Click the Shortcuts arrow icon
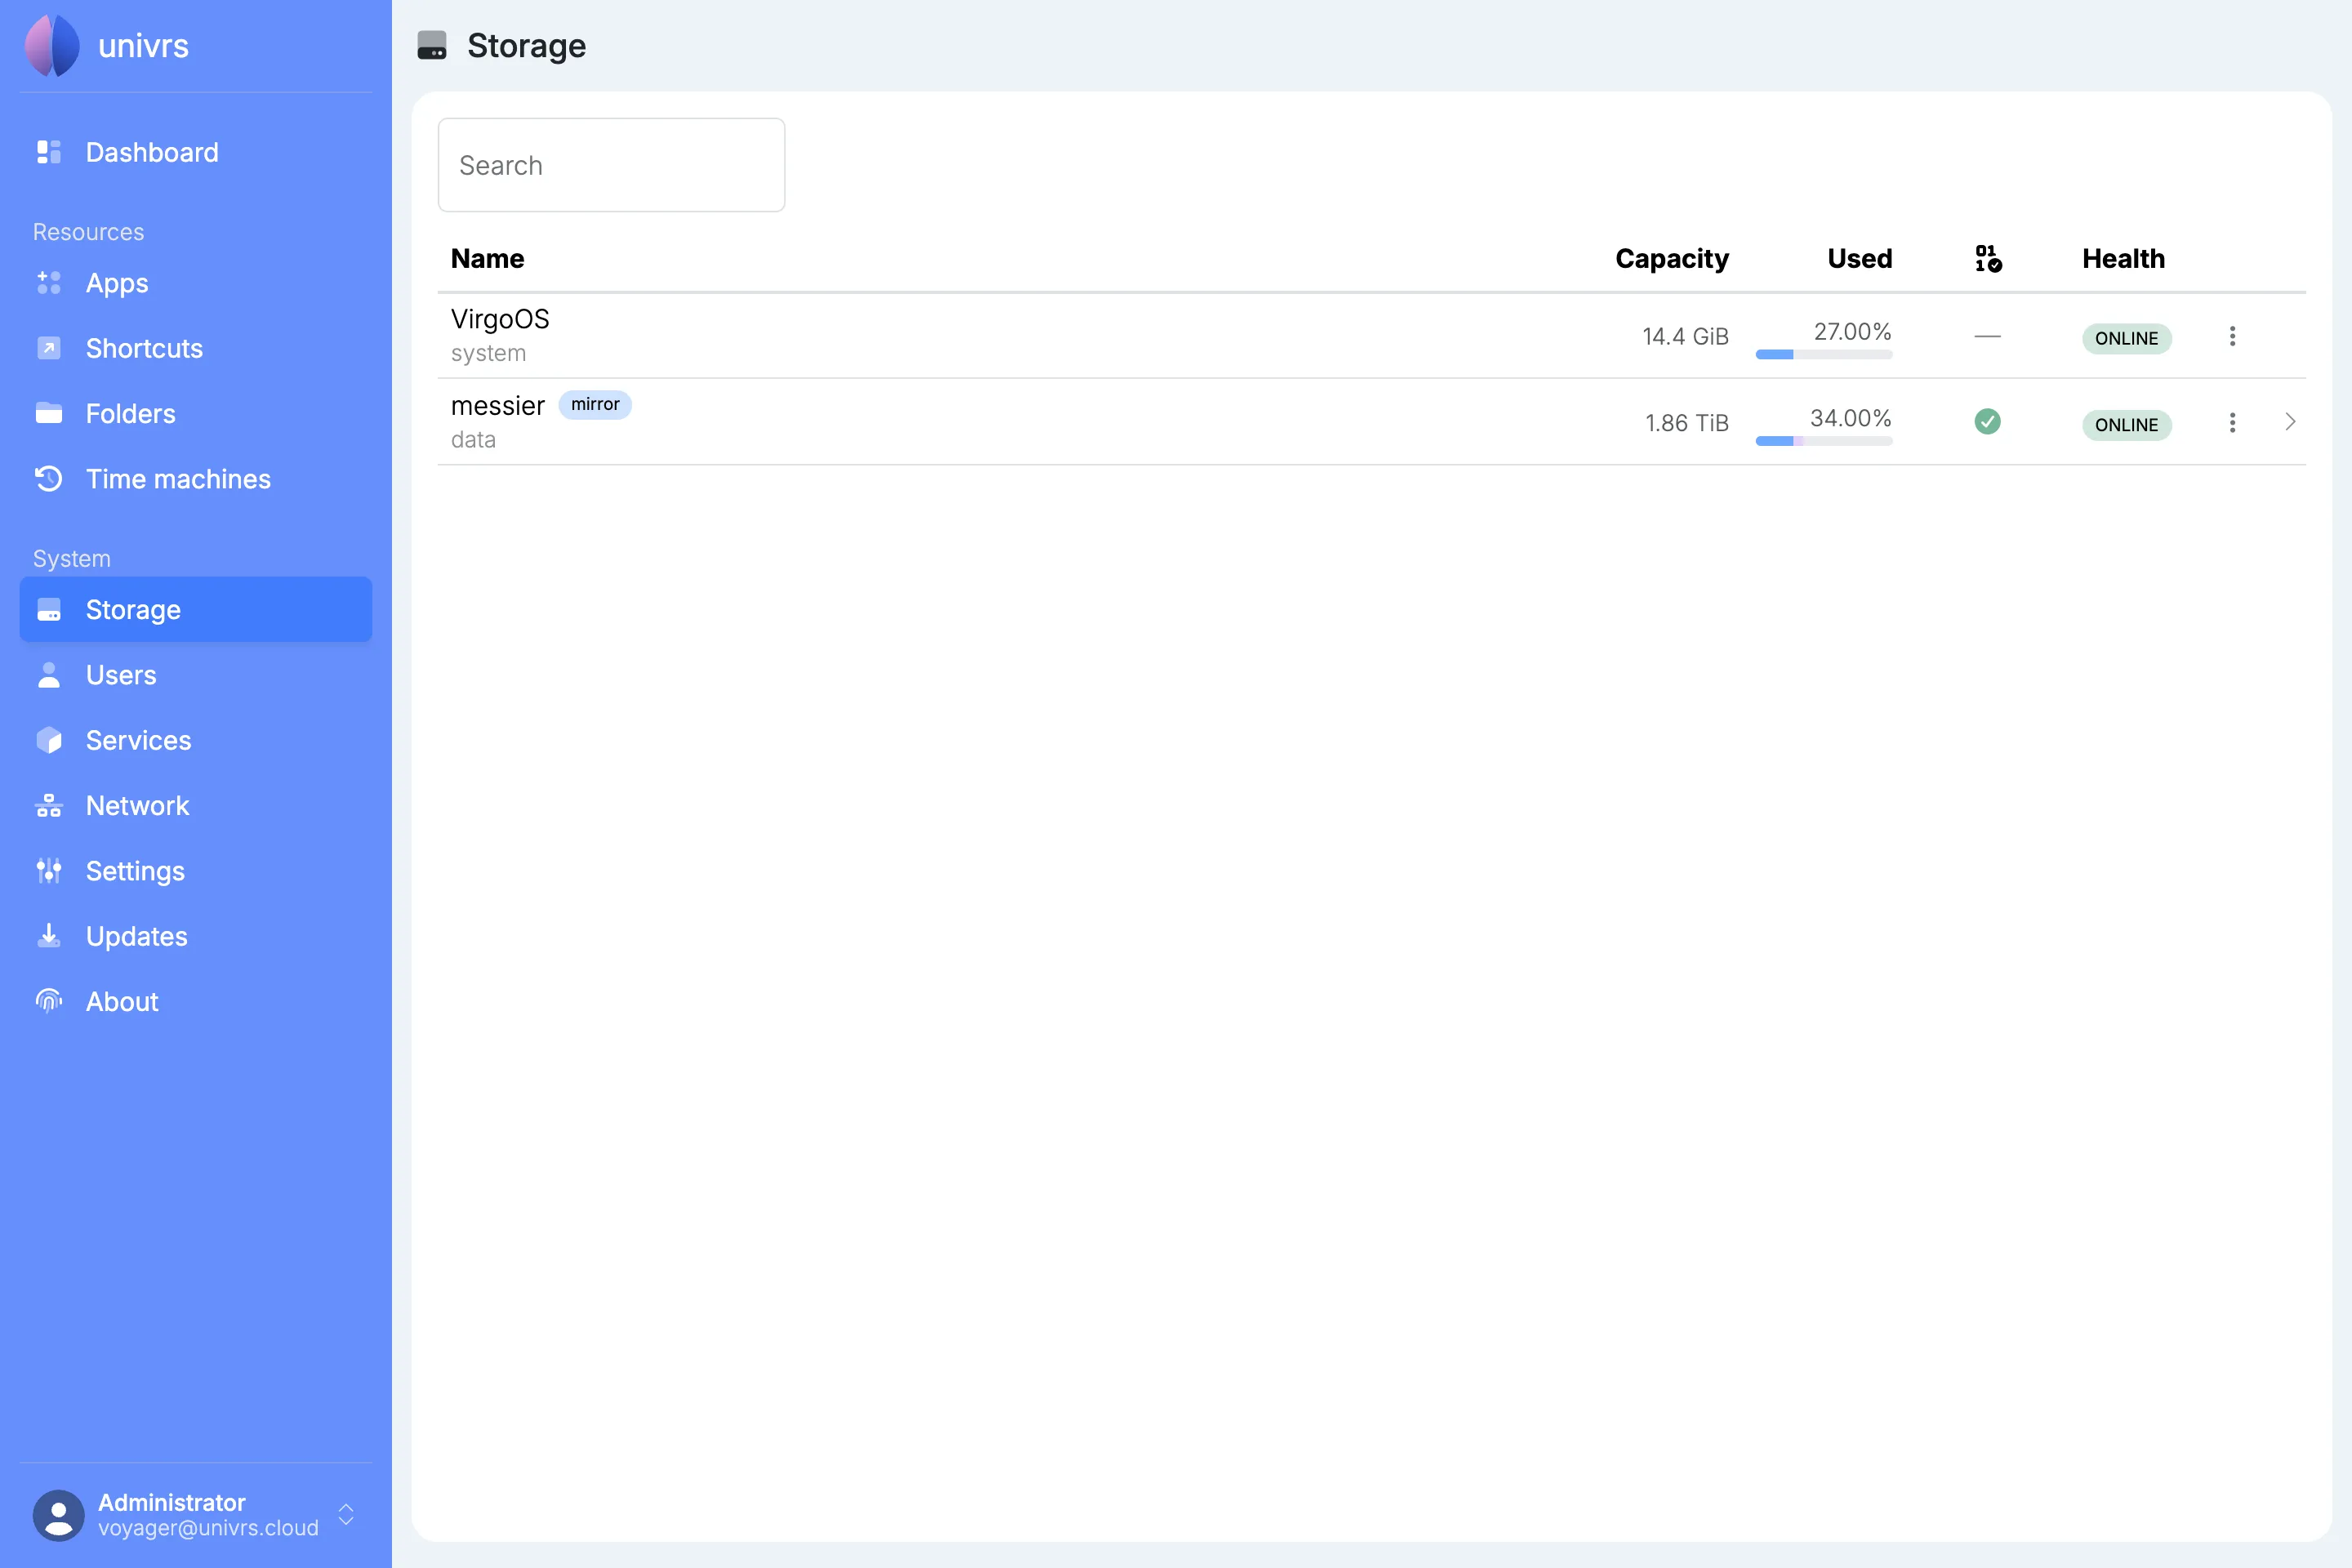Viewport: 2352px width, 1568px height. 49,348
